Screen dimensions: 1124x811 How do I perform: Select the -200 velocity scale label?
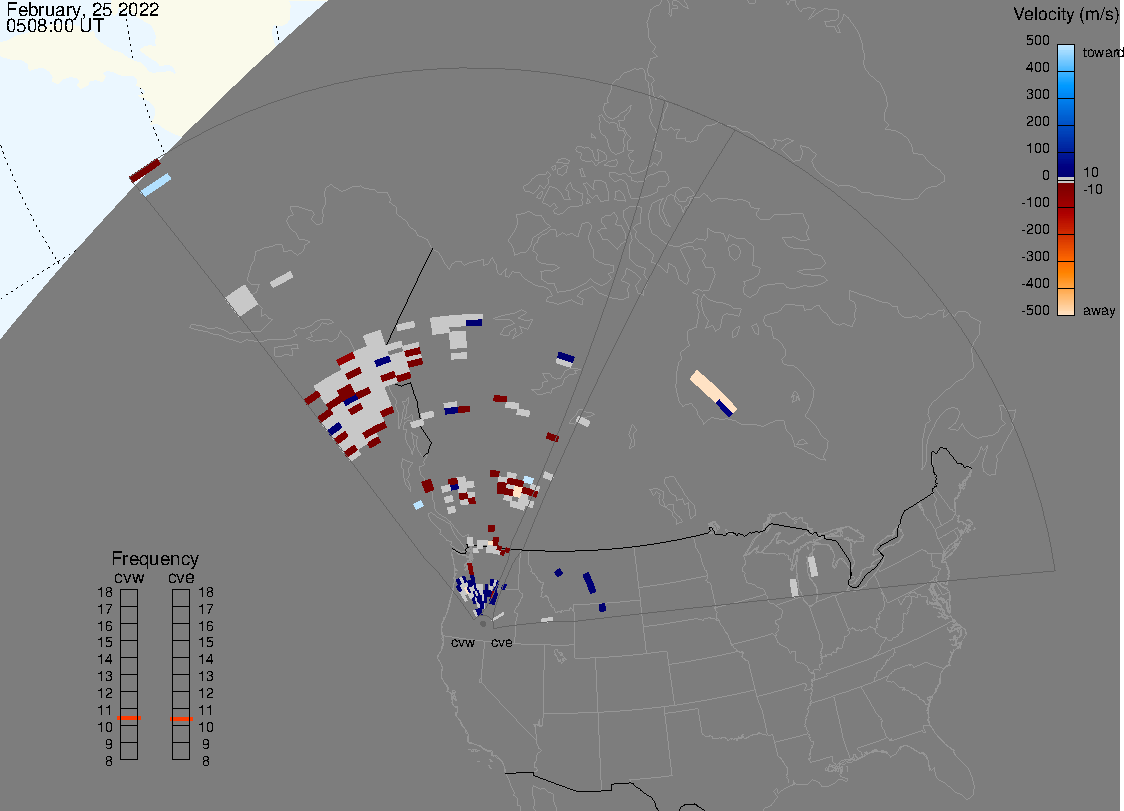[x=1035, y=229]
